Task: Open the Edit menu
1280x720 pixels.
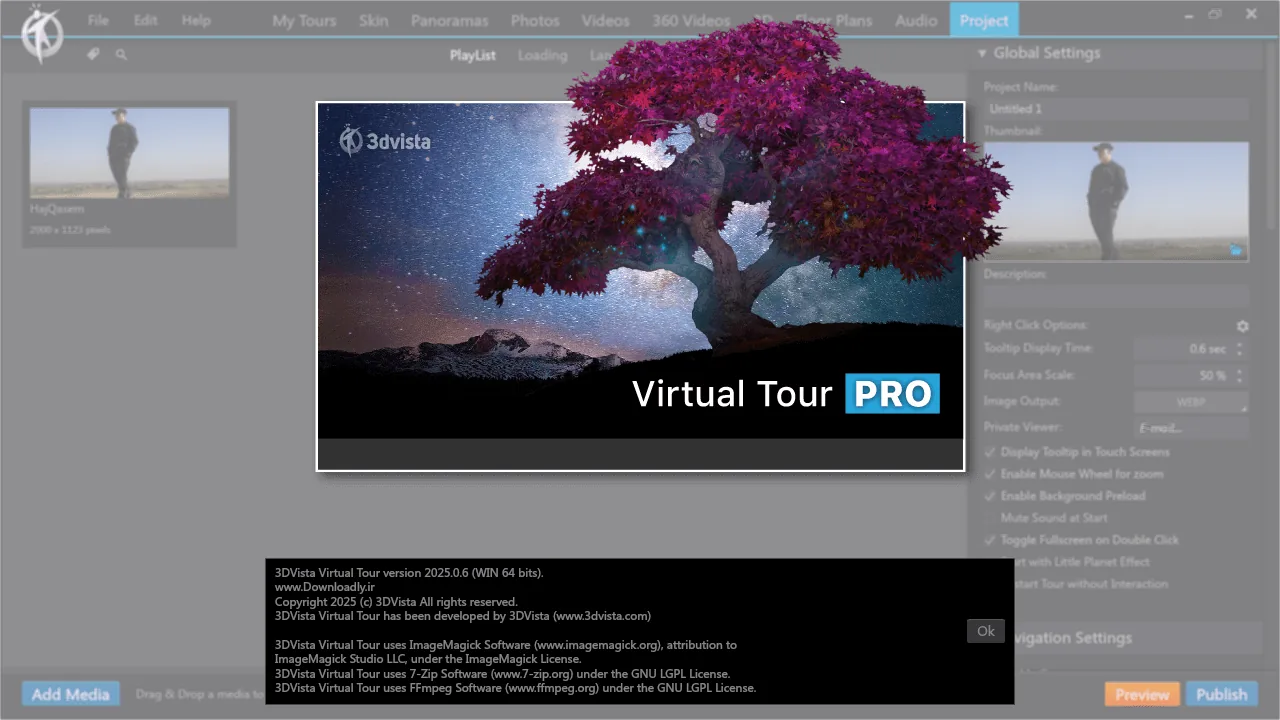Action: [x=146, y=20]
